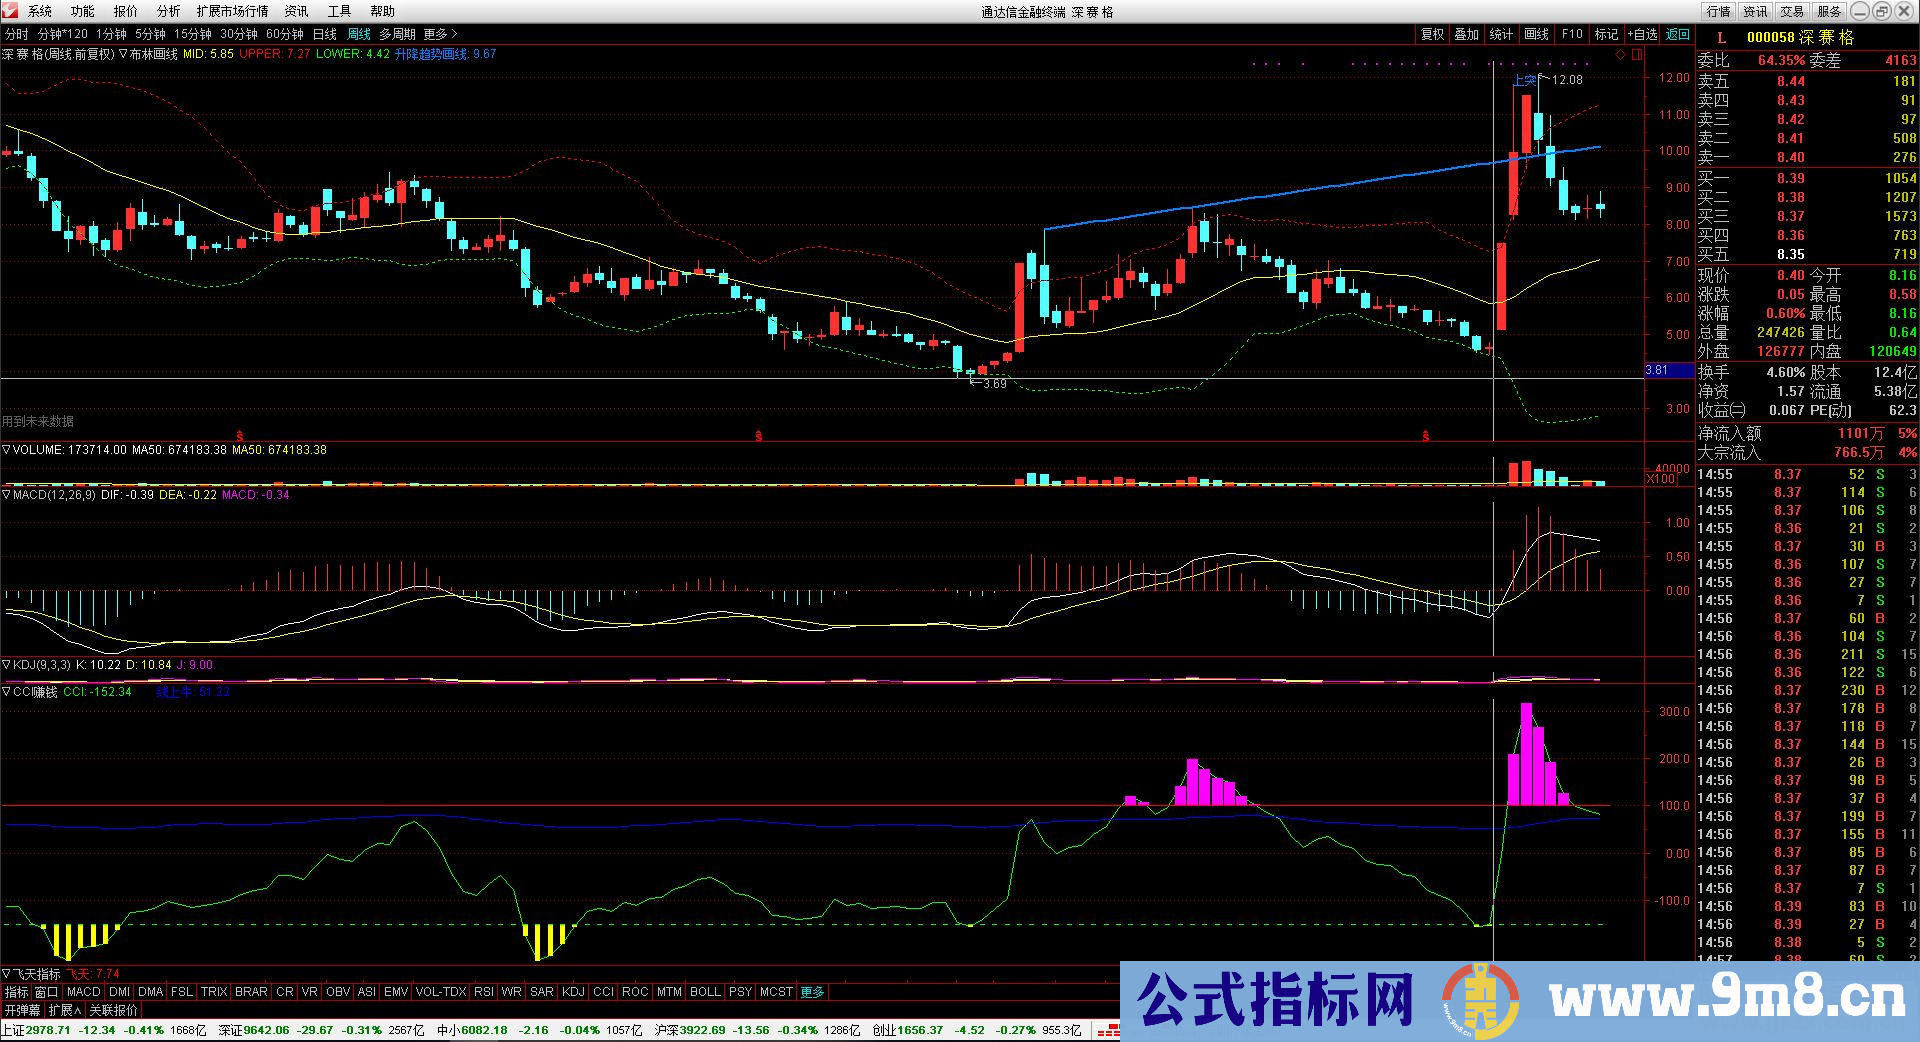Click the 返回 return button

(x=1677, y=33)
